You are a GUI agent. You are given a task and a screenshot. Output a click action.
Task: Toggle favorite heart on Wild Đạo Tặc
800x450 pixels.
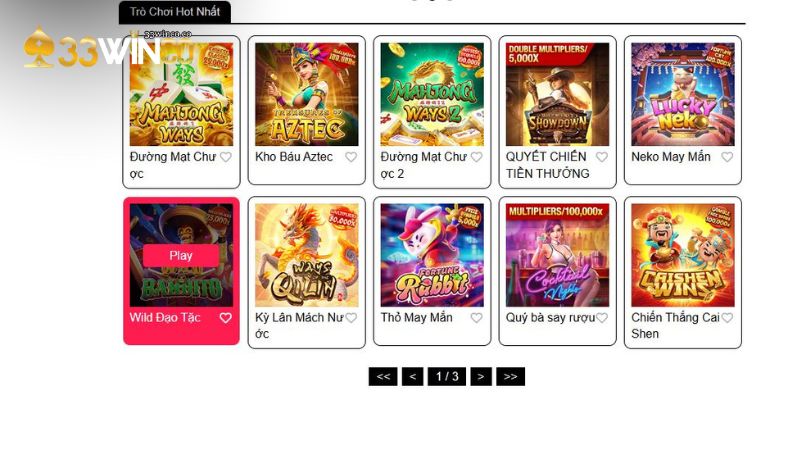pyautogui.click(x=226, y=318)
